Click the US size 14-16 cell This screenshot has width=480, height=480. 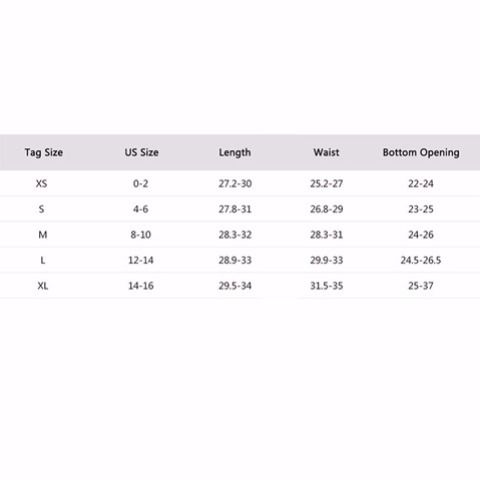tap(141, 286)
